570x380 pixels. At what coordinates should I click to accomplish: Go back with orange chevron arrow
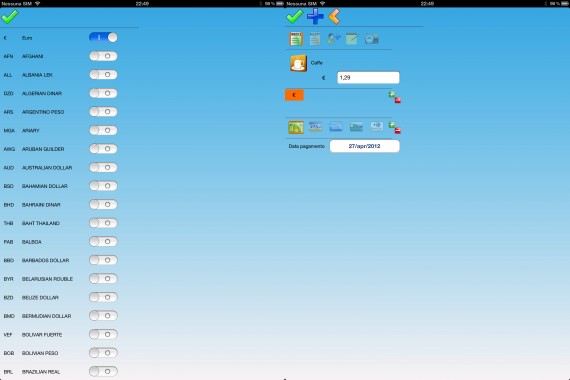tap(334, 17)
